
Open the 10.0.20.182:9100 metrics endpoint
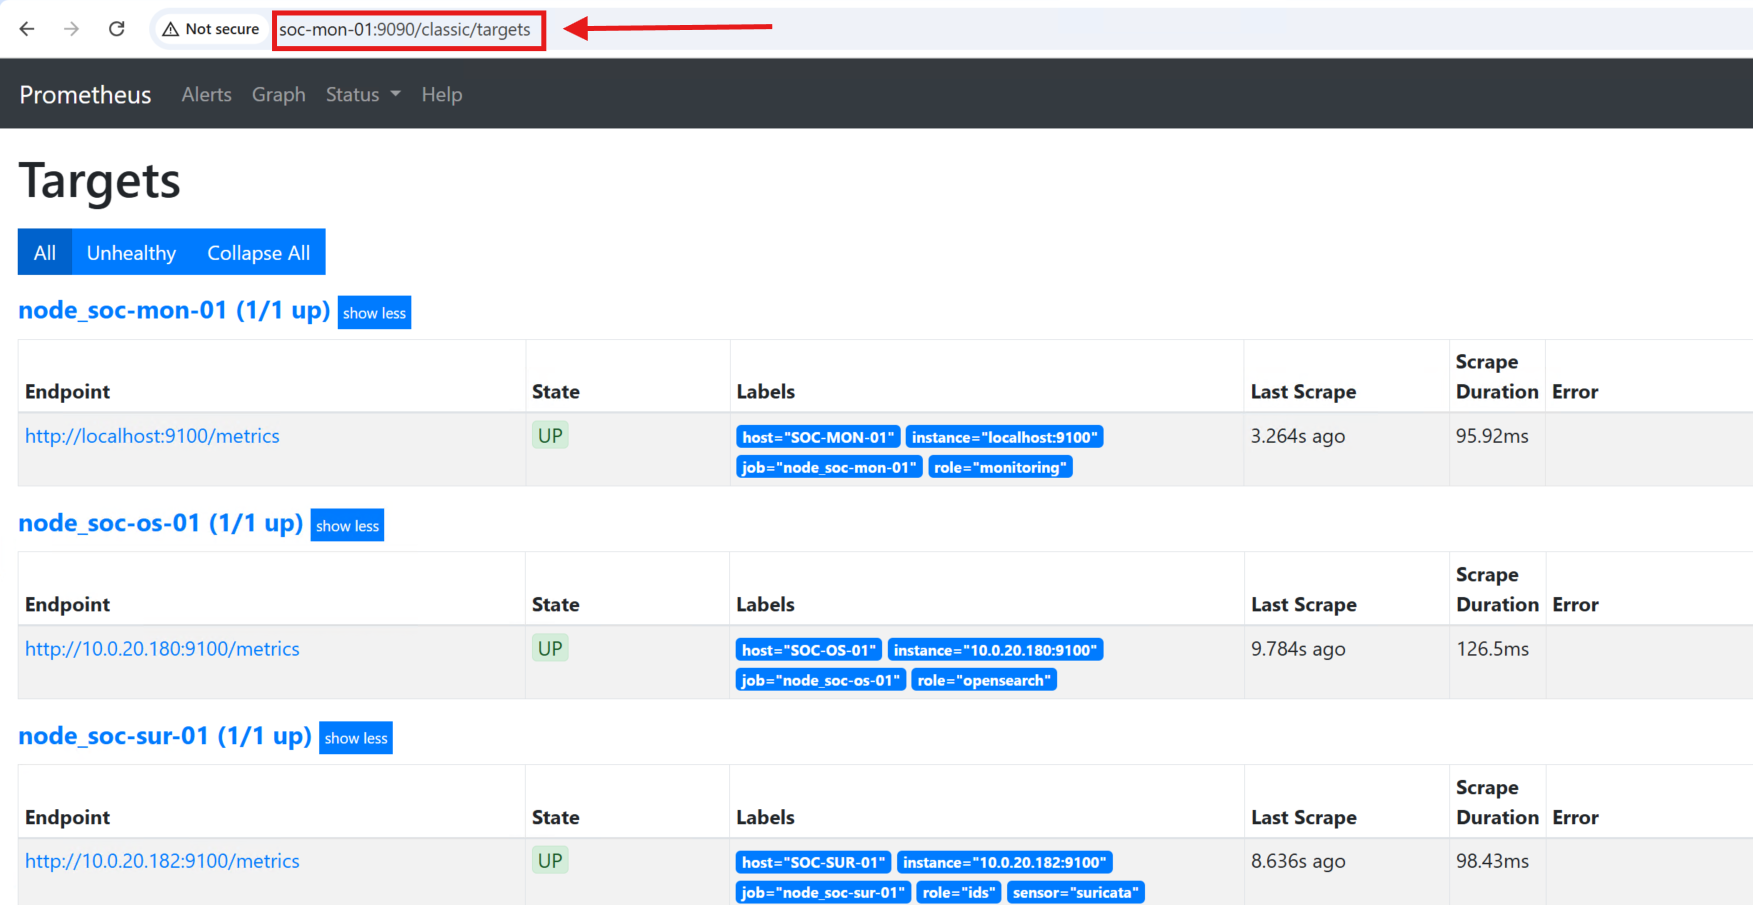pyautogui.click(x=162, y=861)
